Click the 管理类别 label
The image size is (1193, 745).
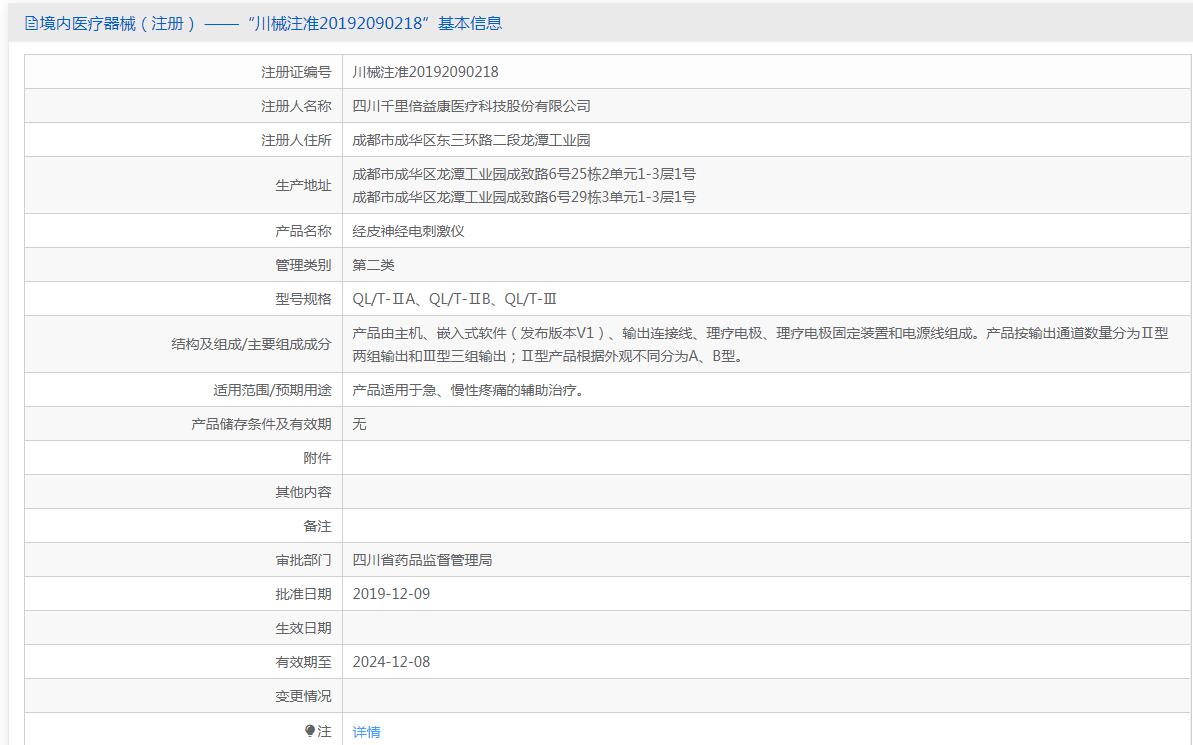click(303, 265)
